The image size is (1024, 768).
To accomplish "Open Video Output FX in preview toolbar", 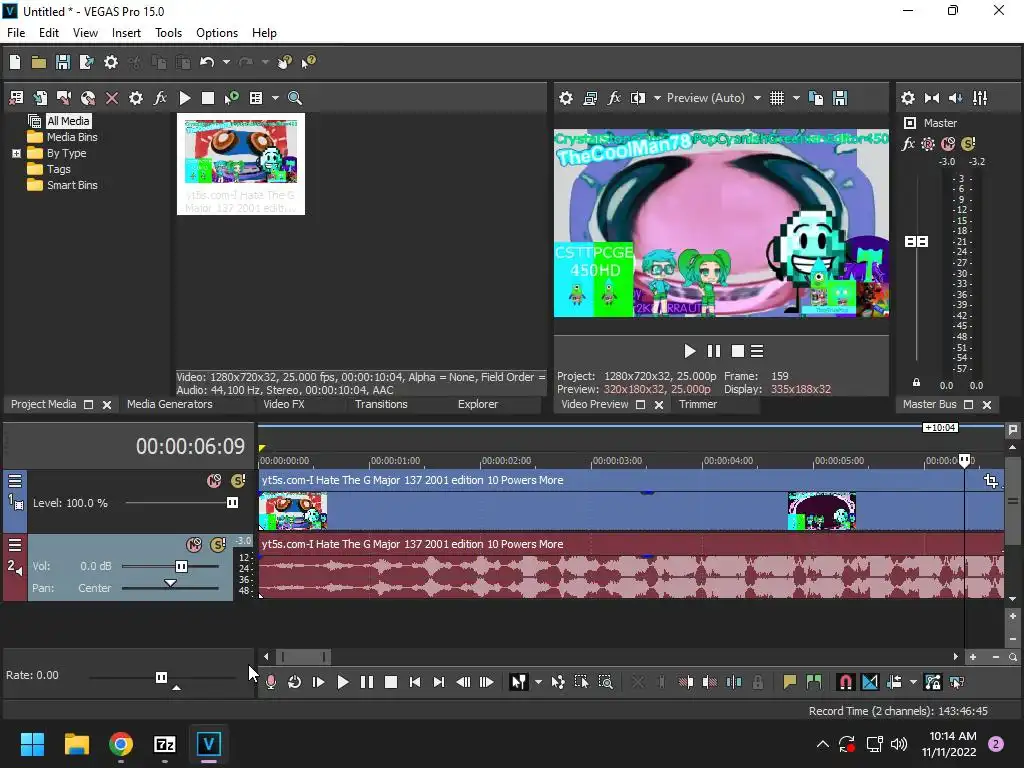I will [x=614, y=98].
